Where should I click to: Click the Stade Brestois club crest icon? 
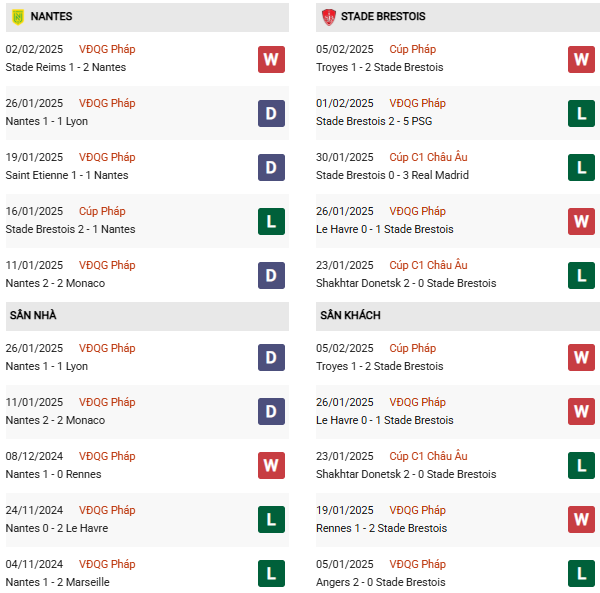328,17
